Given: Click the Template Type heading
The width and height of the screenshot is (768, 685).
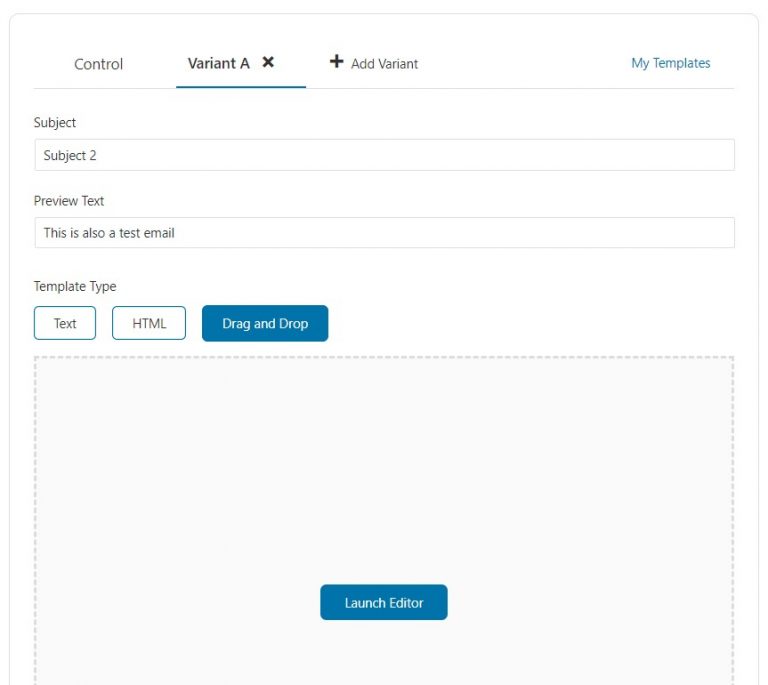Looking at the screenshot, I should (75, 286).
